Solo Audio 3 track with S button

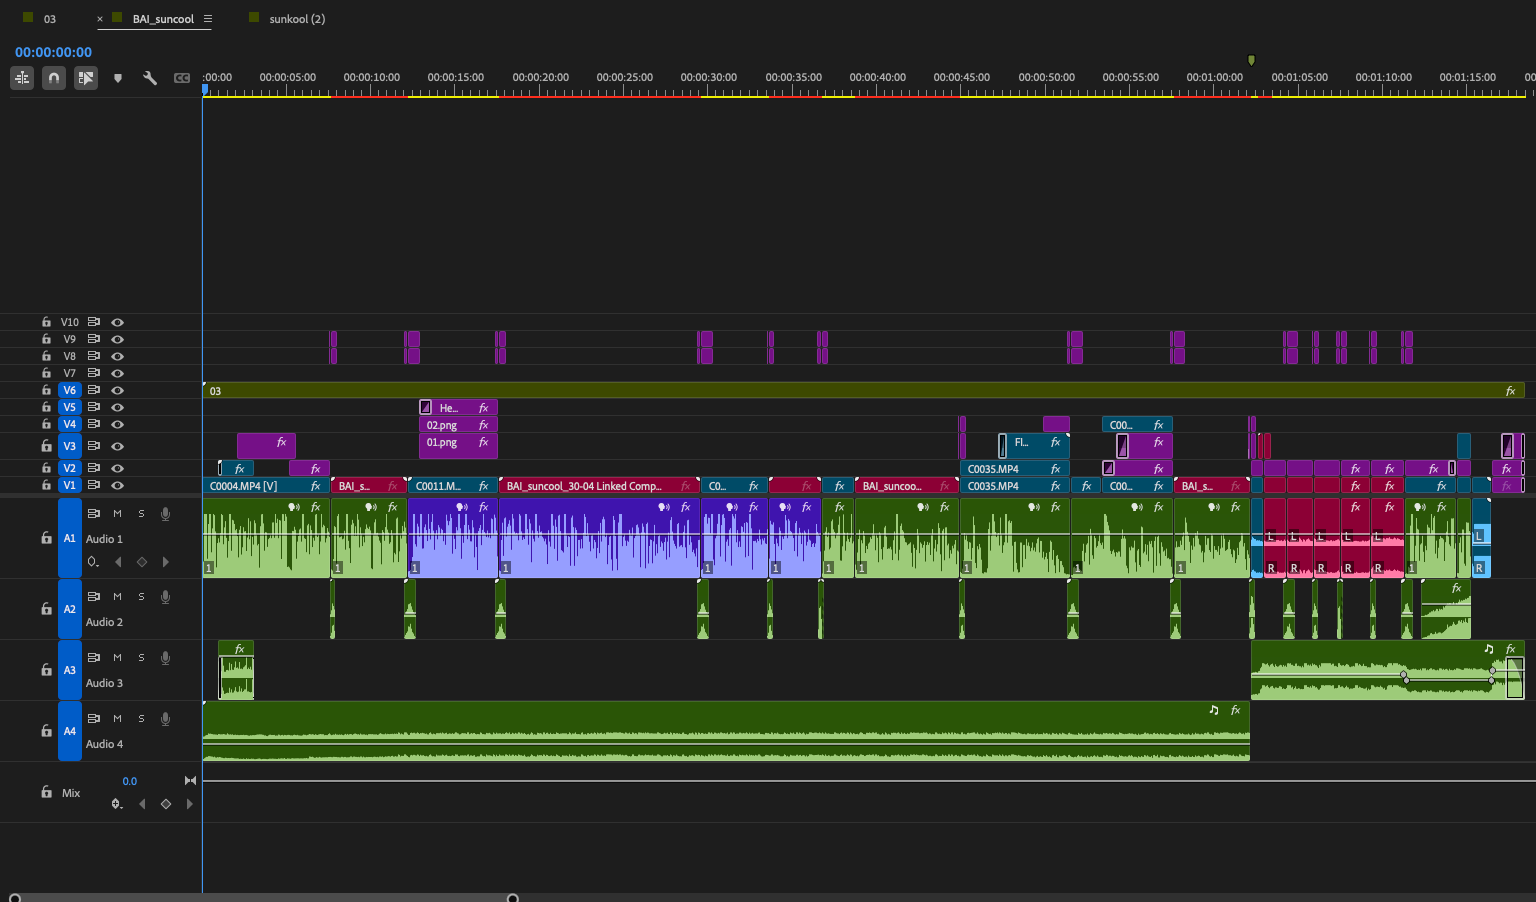[x=141, y=658]
